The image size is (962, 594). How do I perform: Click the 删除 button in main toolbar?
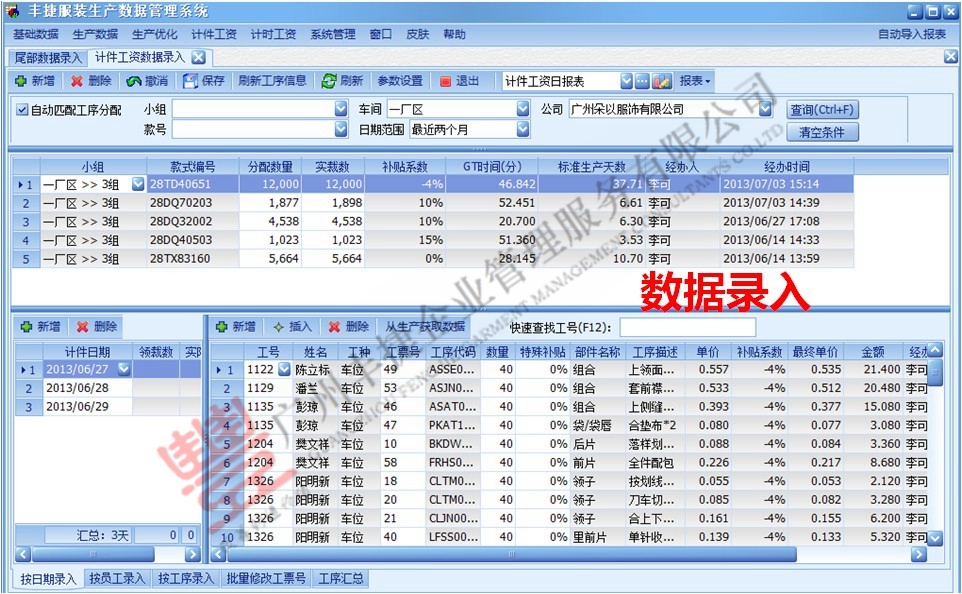tap(91, 81)
